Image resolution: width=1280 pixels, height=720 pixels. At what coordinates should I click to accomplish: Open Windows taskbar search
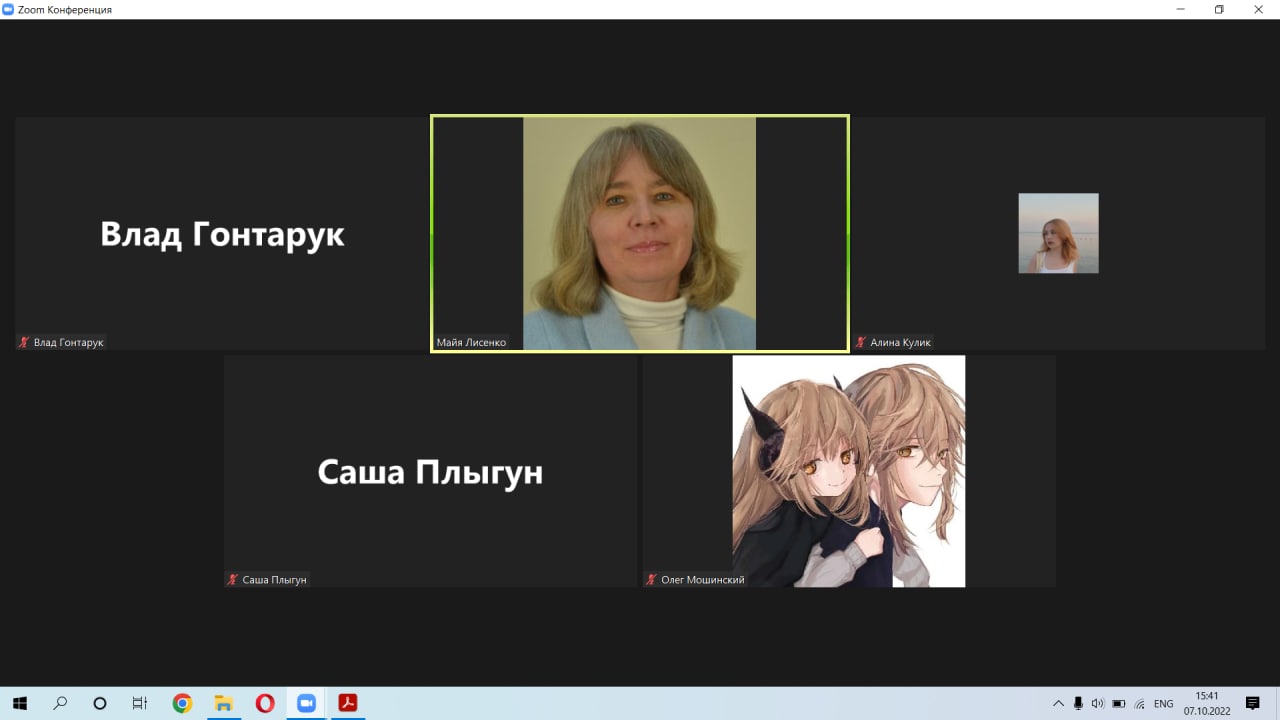(60, 703)
